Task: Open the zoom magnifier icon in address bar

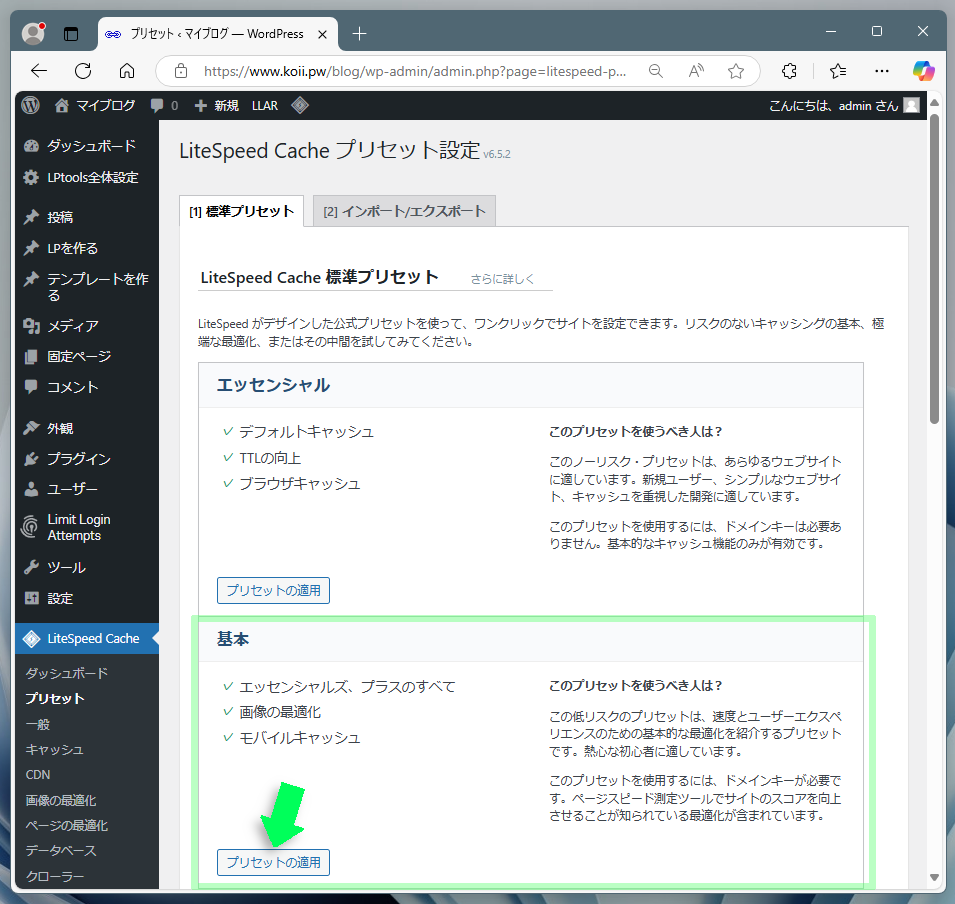Action: pos(655,71)
